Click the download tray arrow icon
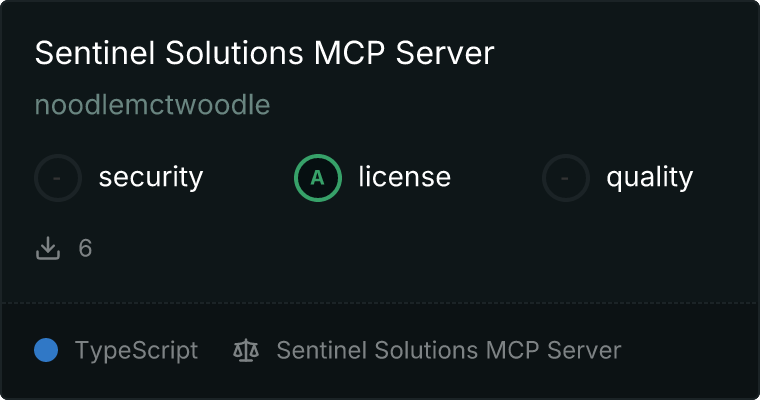 (48, 248)
